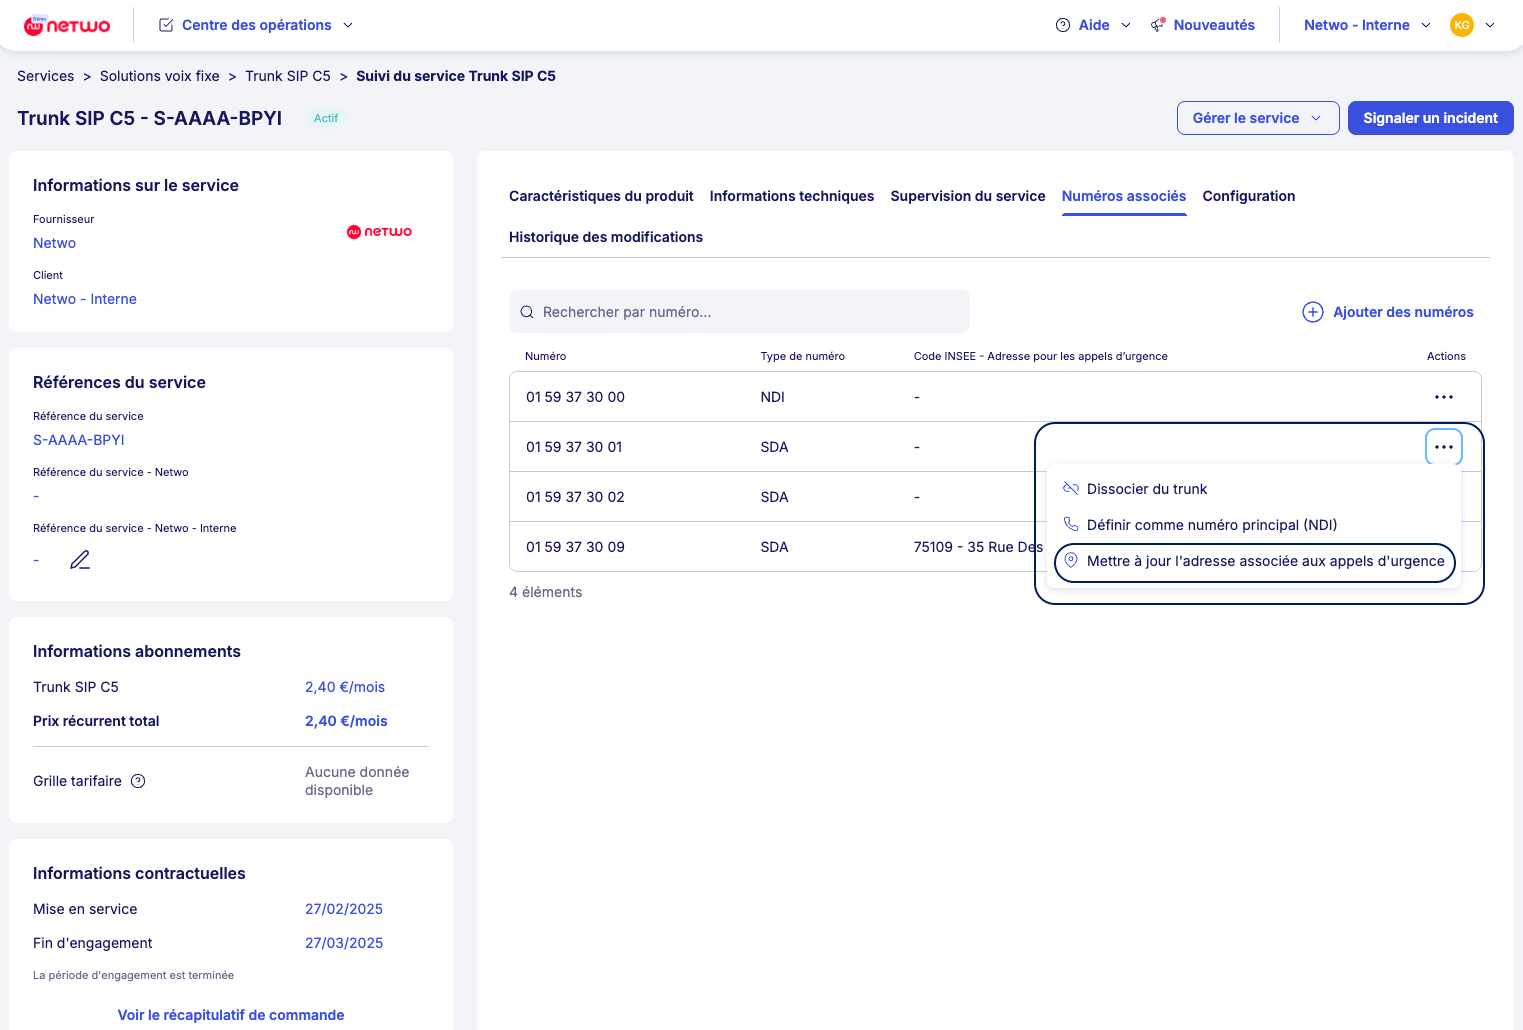This screenshot has width=1523, height=1030.
Task: Click the search magnifier icon
Action: [x=527, y=312]
